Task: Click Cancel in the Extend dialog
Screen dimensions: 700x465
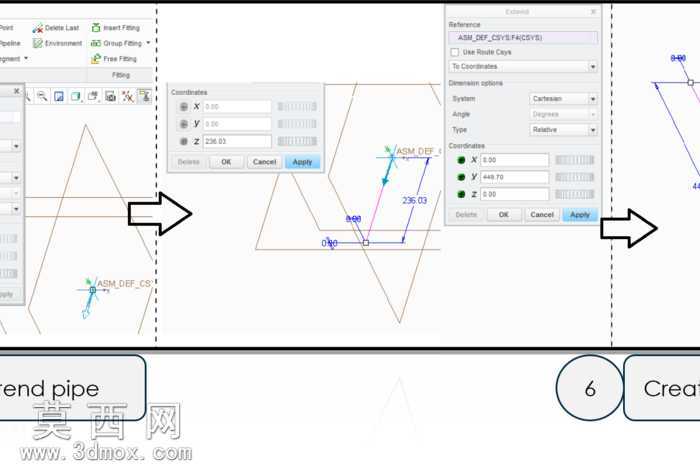Action: (x=542, y=215)
